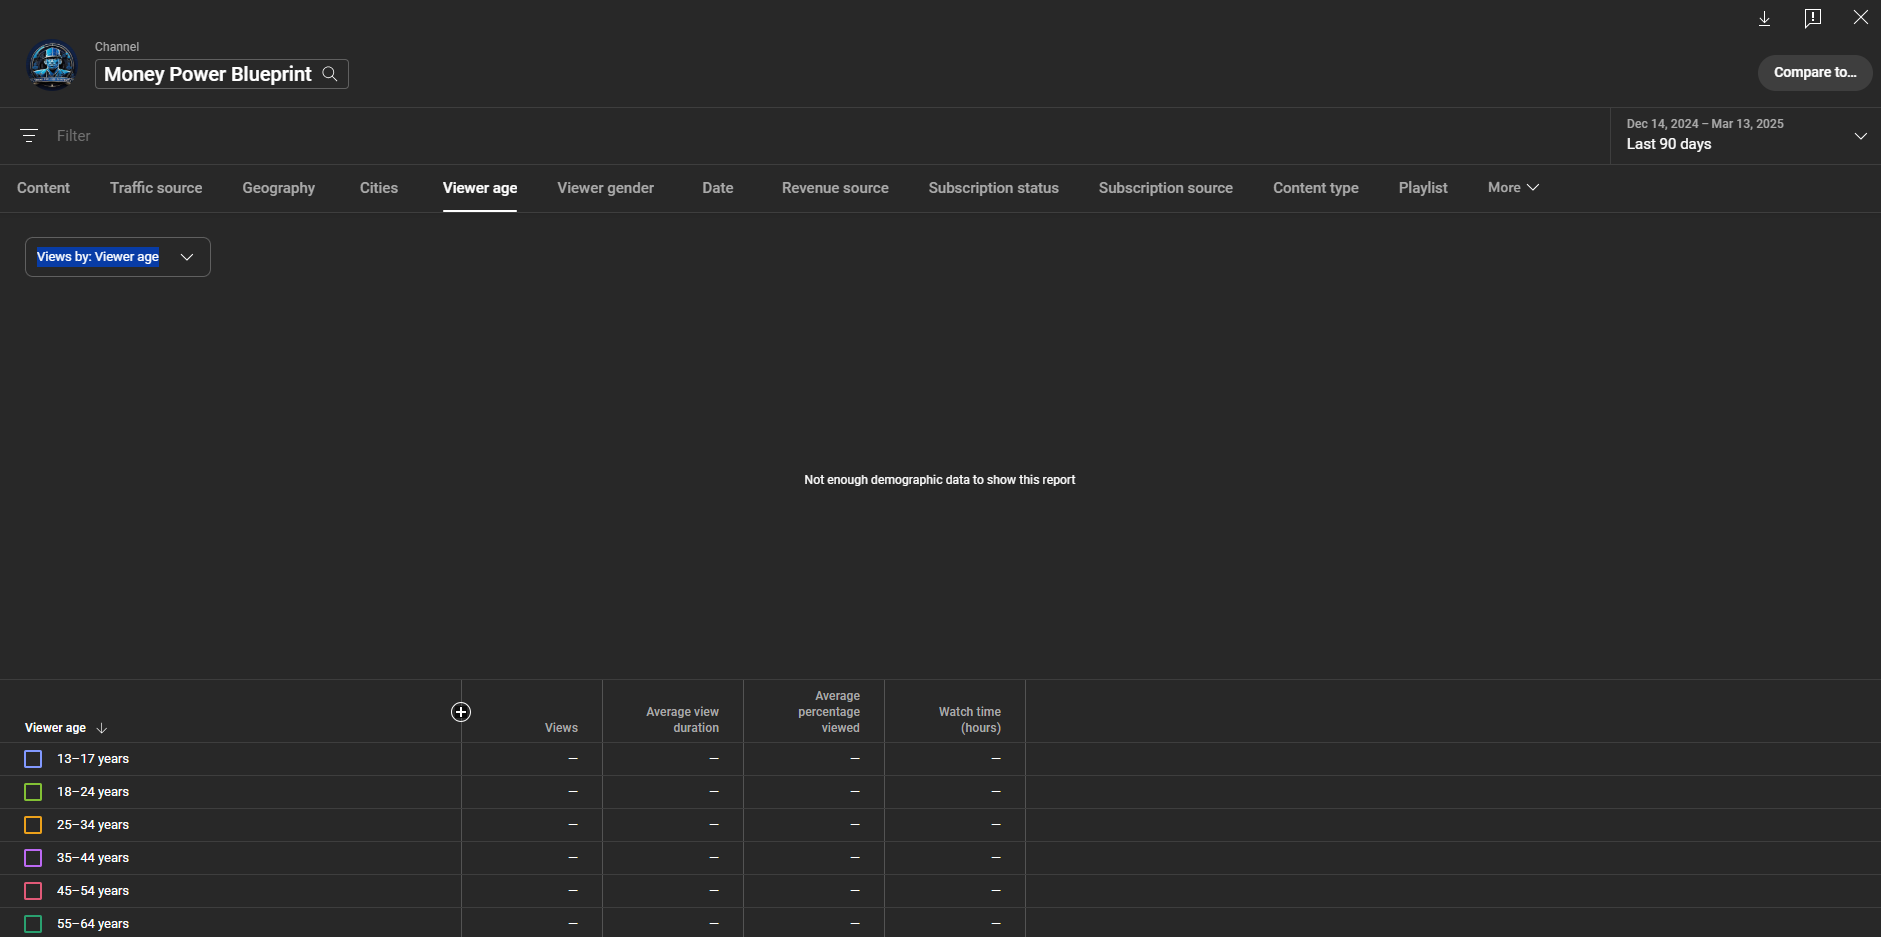Open the Money Power Blueprint channel selector
This screenshot has height=937, width=1881.
point(221,74)
